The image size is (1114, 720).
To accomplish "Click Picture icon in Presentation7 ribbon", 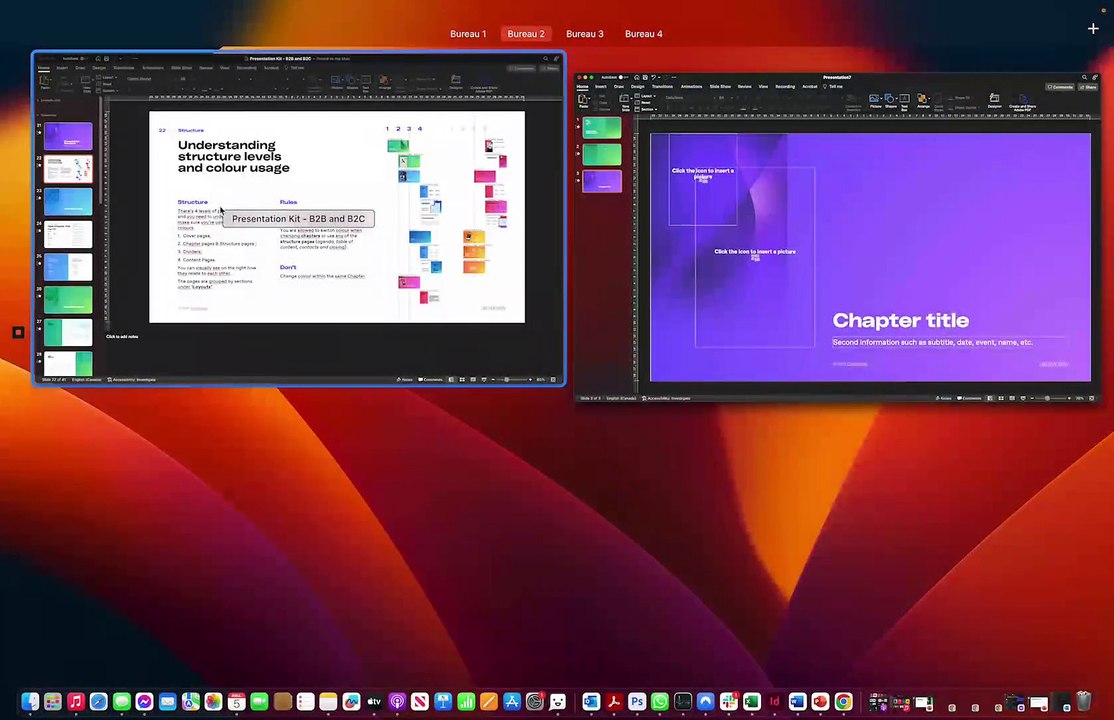I will (874, 99).
